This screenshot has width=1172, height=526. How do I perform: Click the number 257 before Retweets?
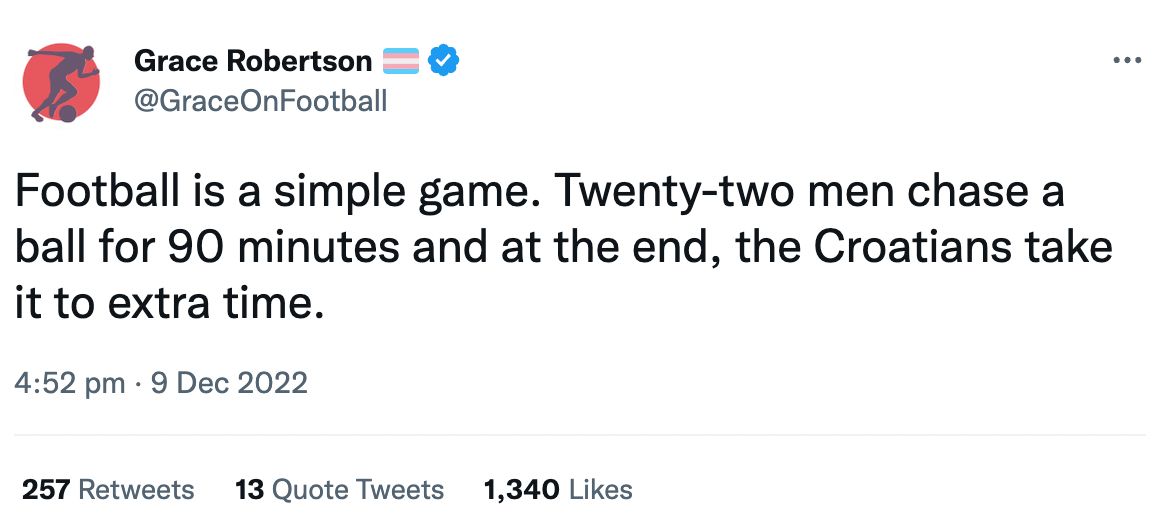coord(46,490)
